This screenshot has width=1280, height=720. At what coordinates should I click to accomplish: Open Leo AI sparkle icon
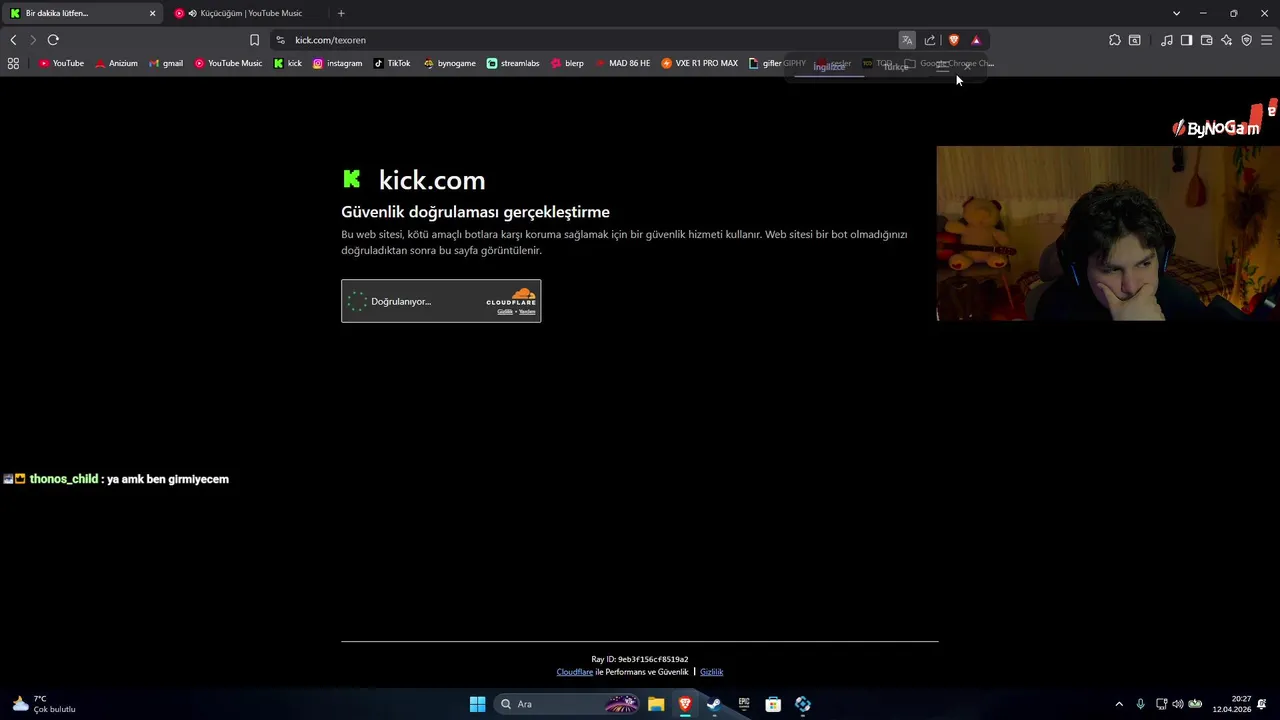pyautogui.click(x=1227, y=40)
